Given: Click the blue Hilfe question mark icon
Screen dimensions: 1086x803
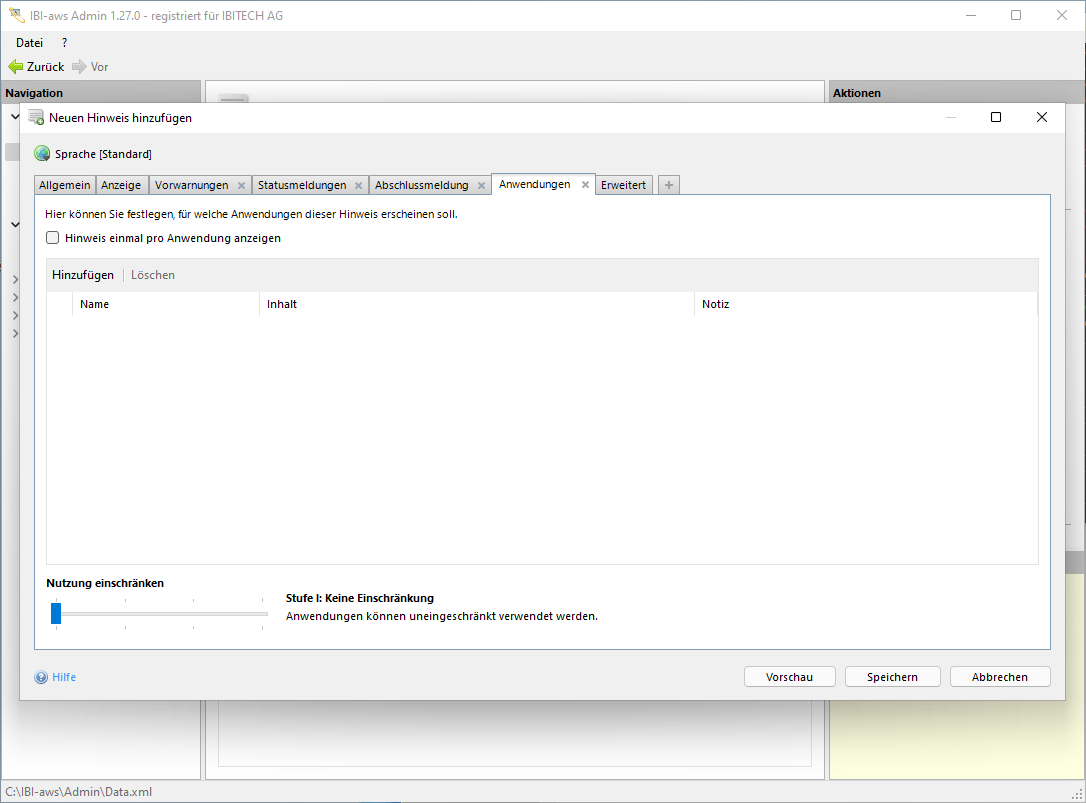Looking at the screenshot, I should (x=41, y=677).
